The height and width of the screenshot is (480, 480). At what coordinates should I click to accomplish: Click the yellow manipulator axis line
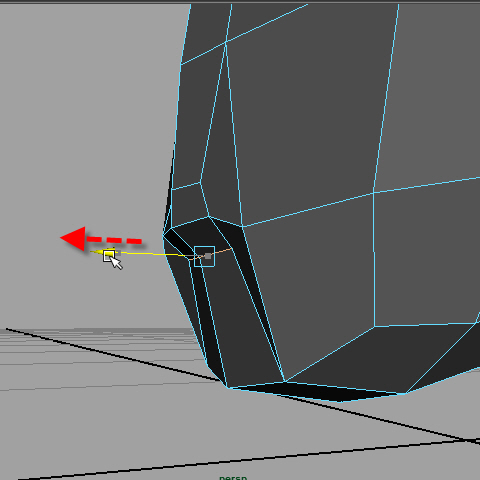152,254
